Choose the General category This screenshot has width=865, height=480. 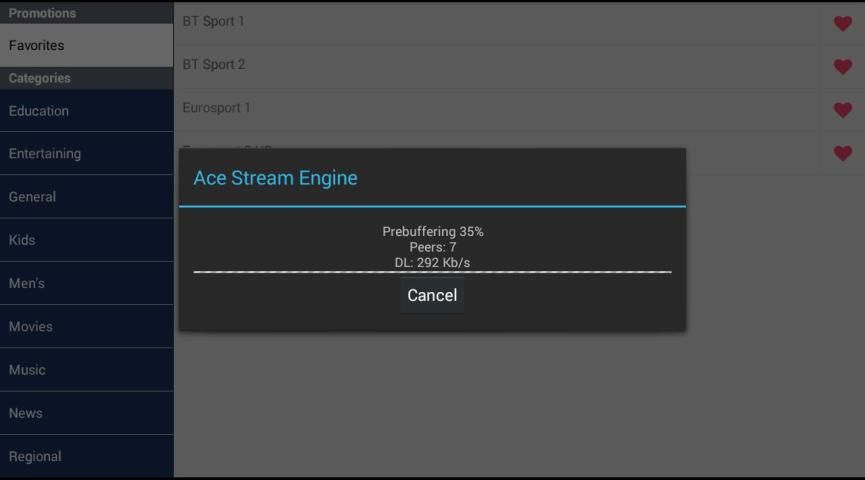86,197
